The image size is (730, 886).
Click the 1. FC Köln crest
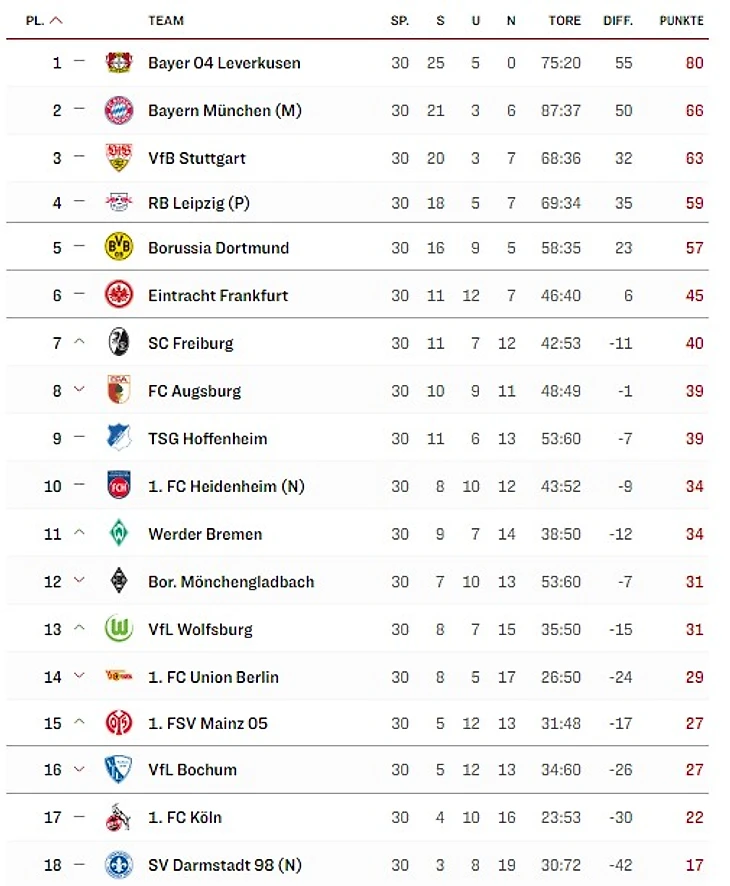118,818
